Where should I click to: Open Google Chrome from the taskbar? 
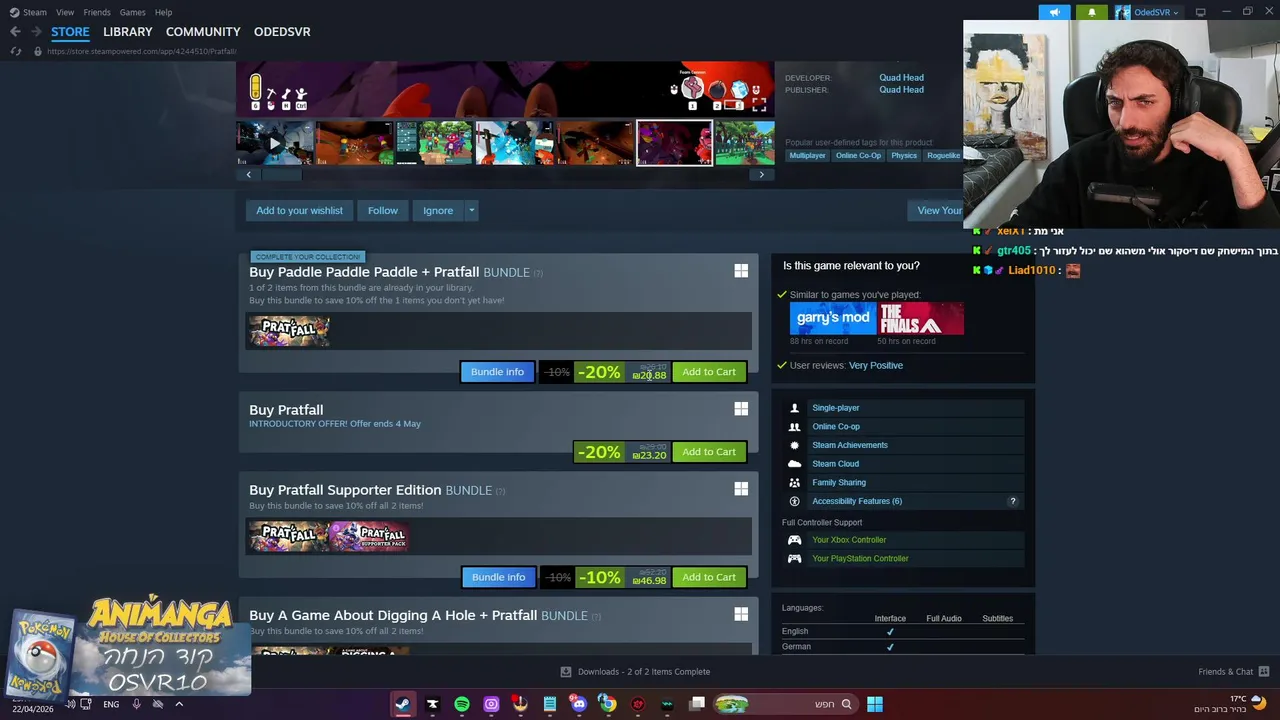(608, 704)
